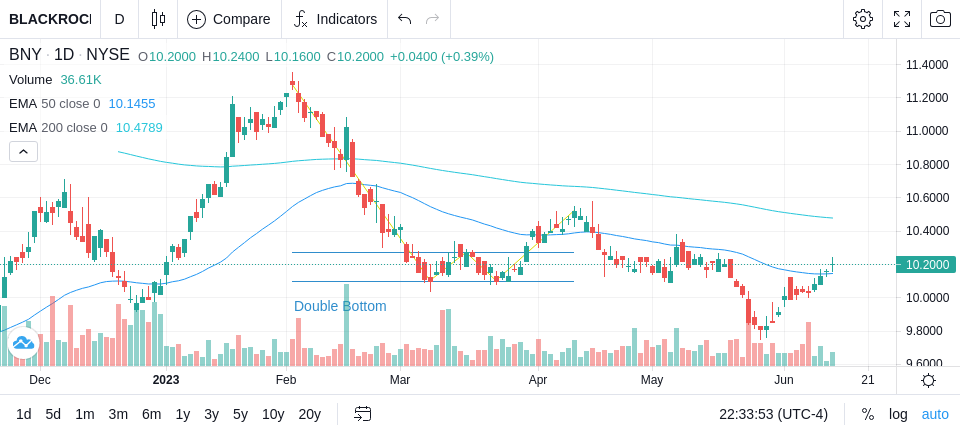Viewport: 960px width, 433px height.
Task: Set the range to 3m
Action: (118, 415)
